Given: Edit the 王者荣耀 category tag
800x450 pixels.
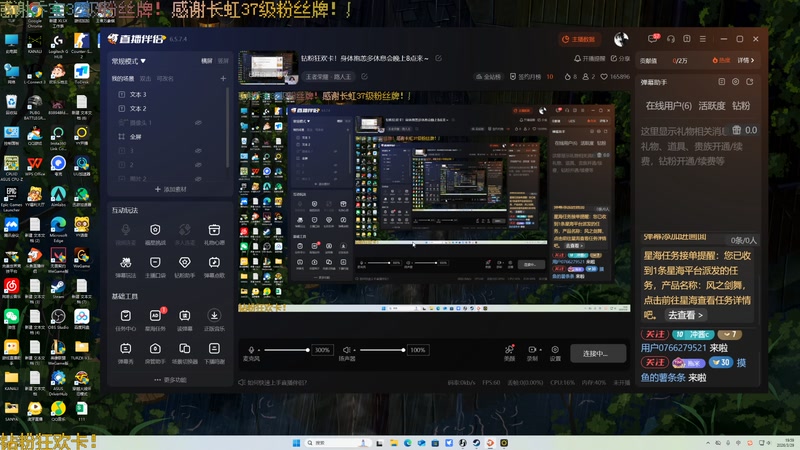Looking at the screenshot, I should pos(364,77).
